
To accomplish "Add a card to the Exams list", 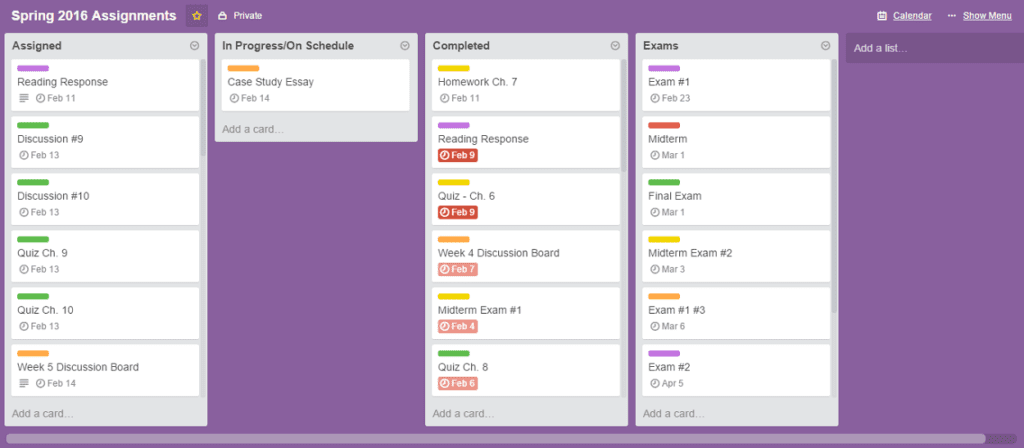I will tap(674, 413).
